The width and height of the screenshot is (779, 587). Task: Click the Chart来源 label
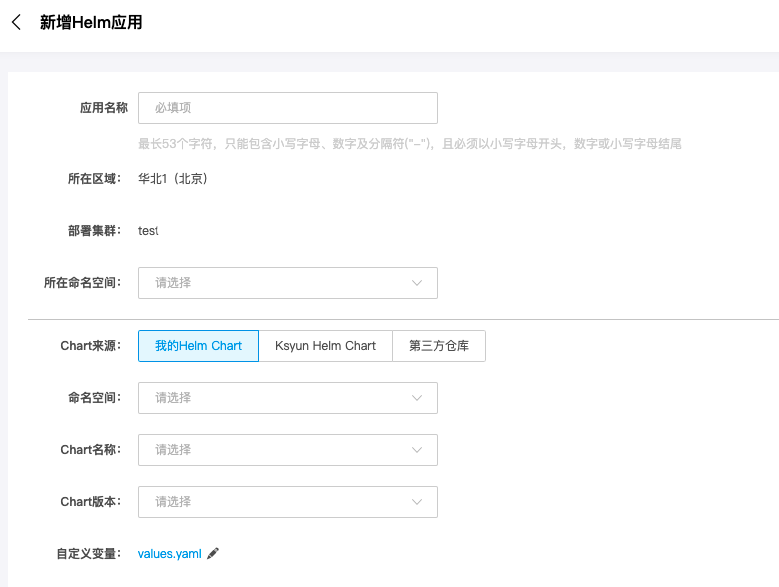[x=90, y=346]
